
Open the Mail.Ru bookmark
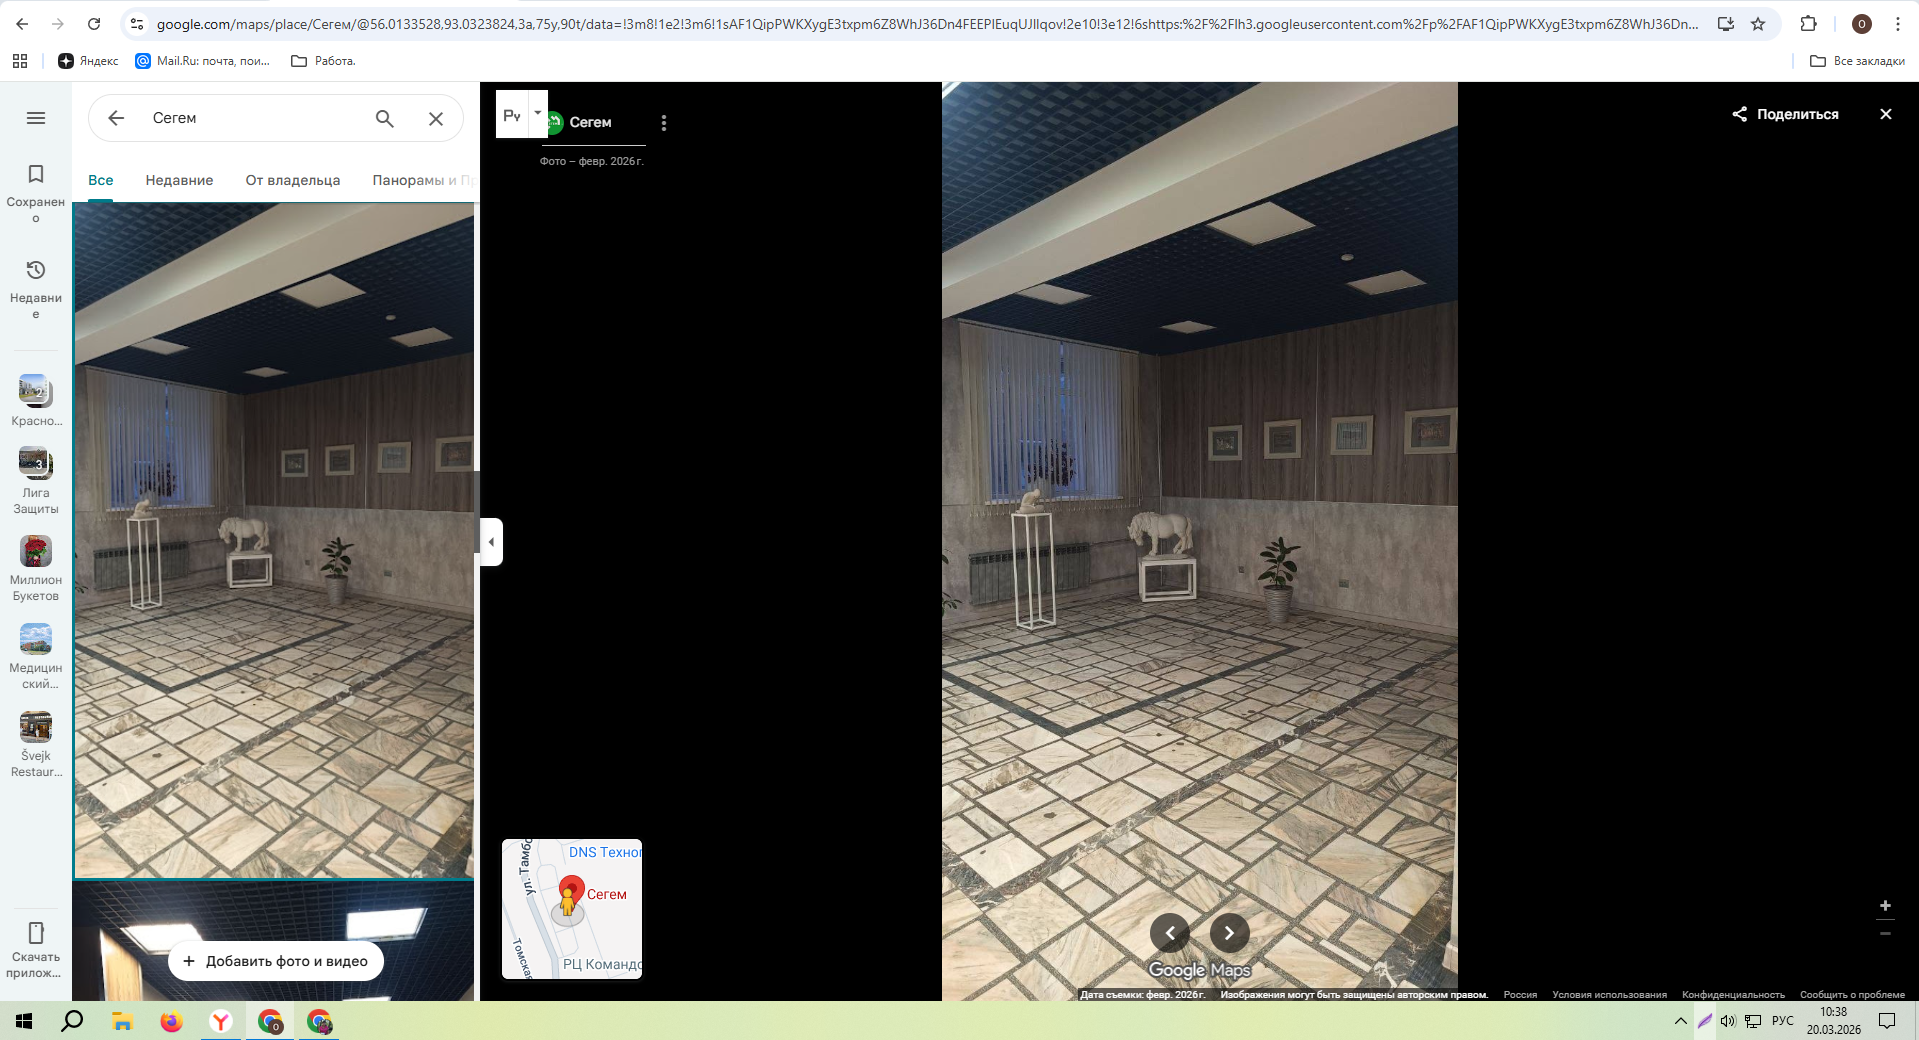(204, 61)
